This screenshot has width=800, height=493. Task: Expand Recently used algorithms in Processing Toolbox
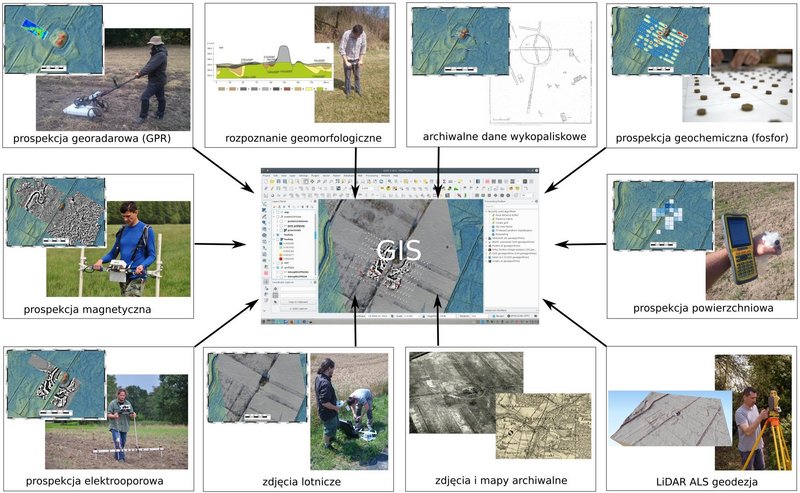coord(486,211)
